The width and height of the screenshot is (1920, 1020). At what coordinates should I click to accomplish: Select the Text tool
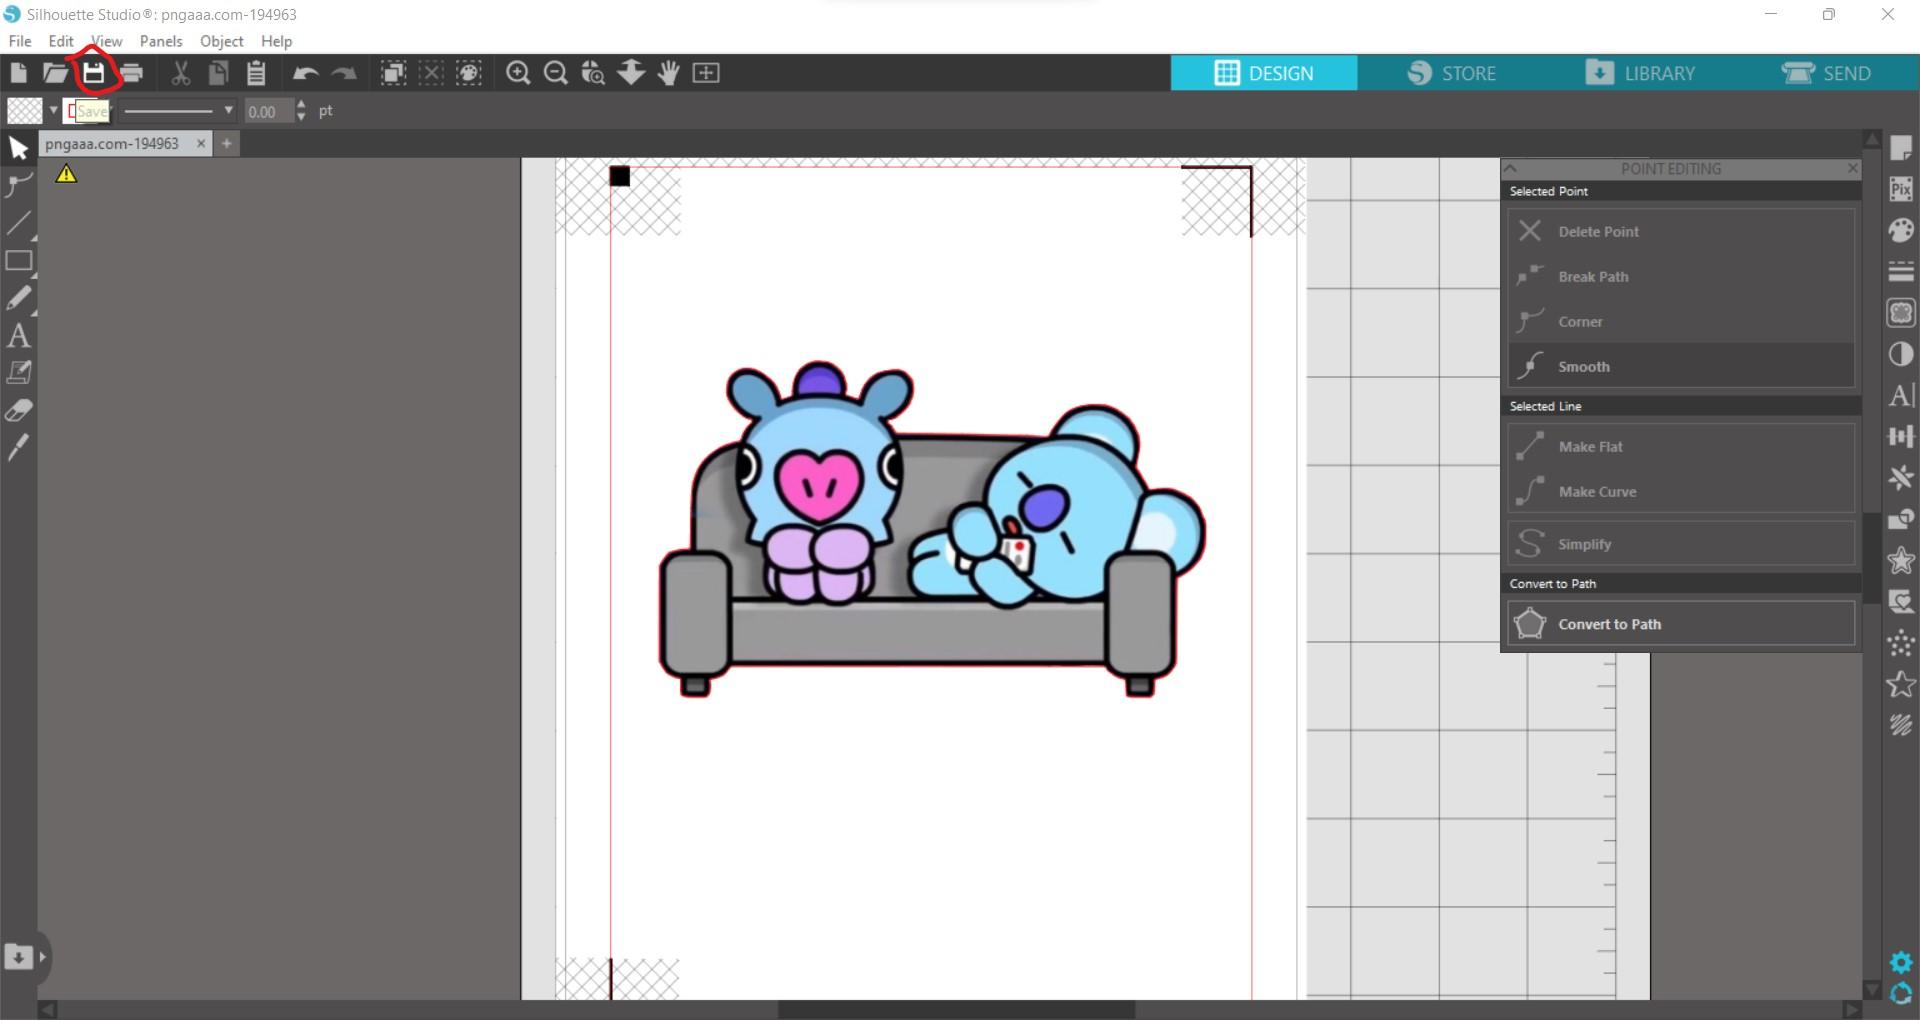point(18,336)
